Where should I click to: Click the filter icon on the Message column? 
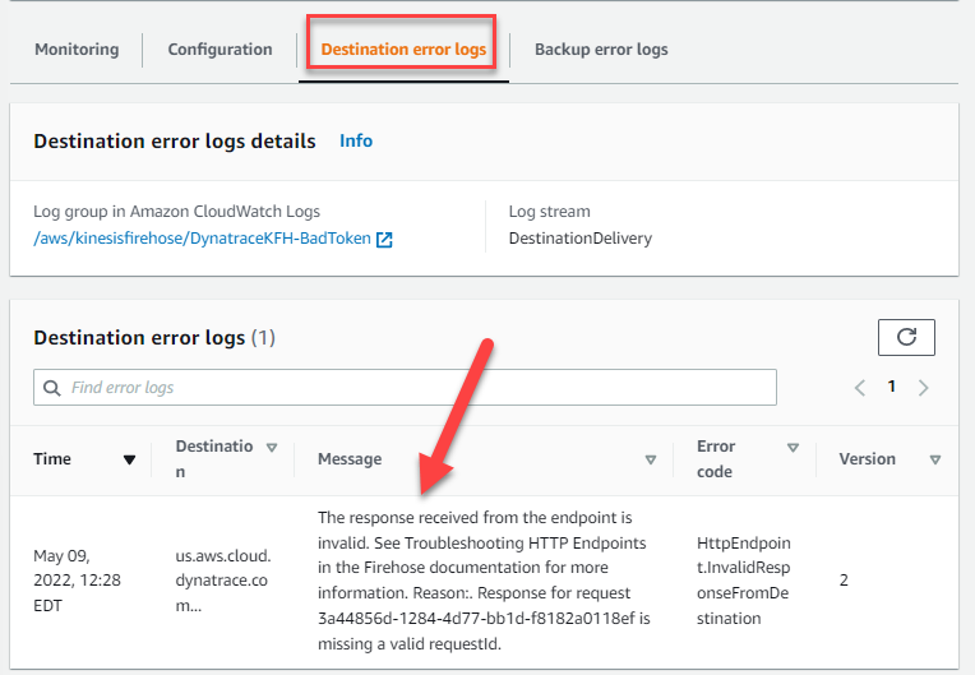[x=651, y=459]
